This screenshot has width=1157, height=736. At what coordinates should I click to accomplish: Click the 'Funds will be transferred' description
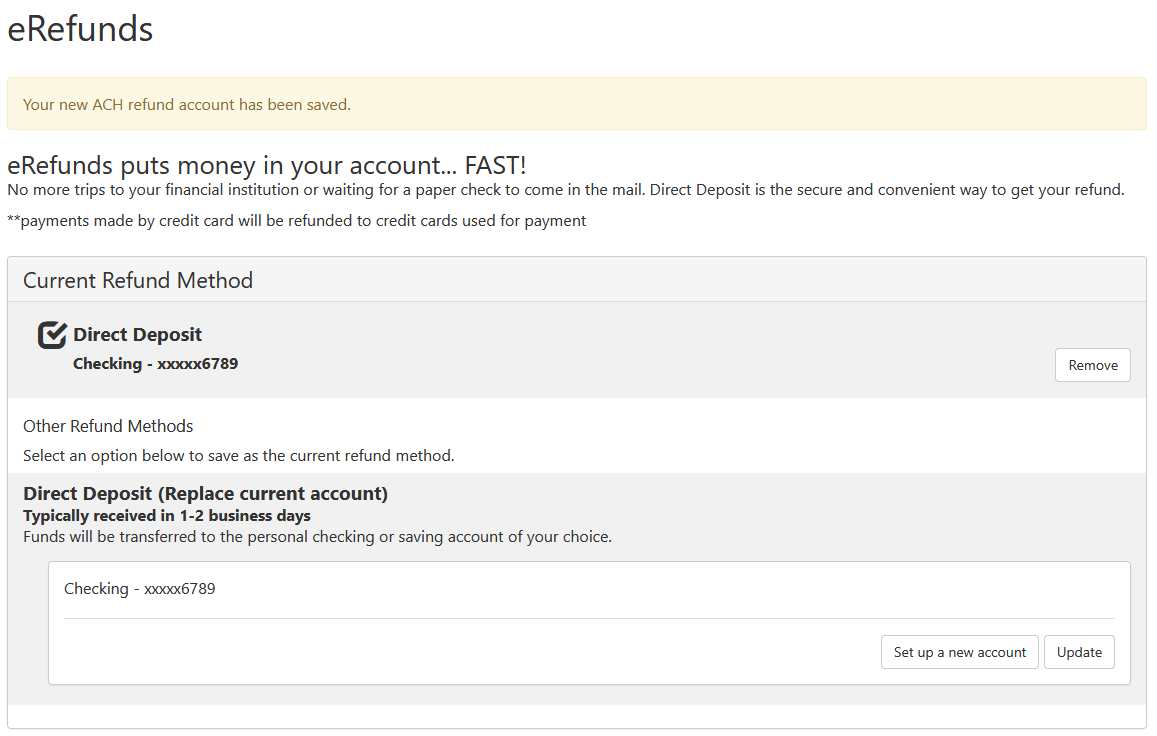[317, 537]
